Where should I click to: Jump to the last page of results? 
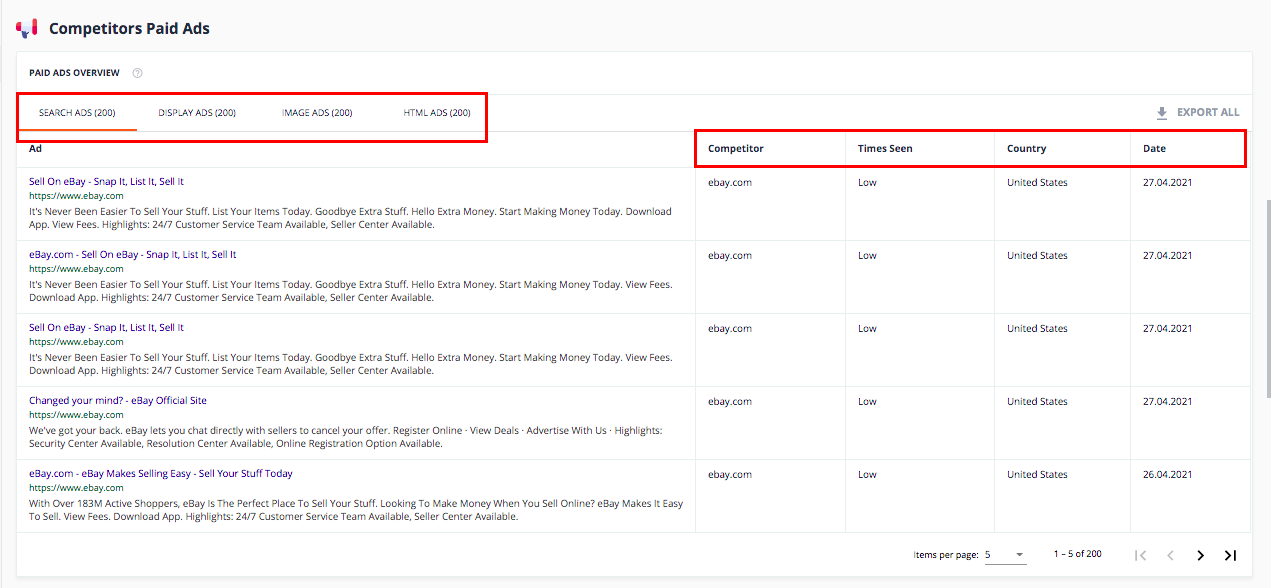pyautogui.click(x=1231, y=555)
